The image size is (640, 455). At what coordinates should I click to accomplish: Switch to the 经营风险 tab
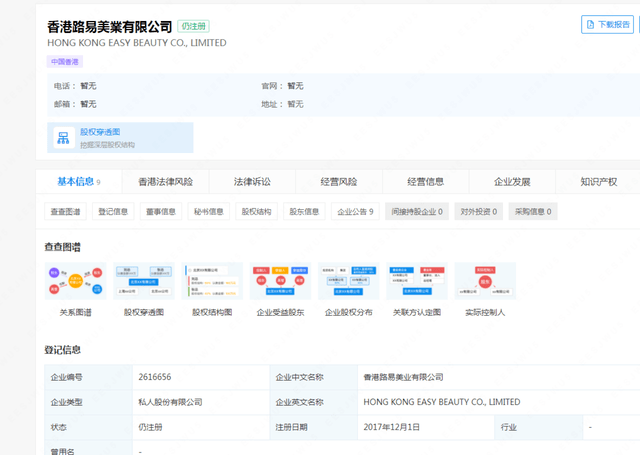339,182
